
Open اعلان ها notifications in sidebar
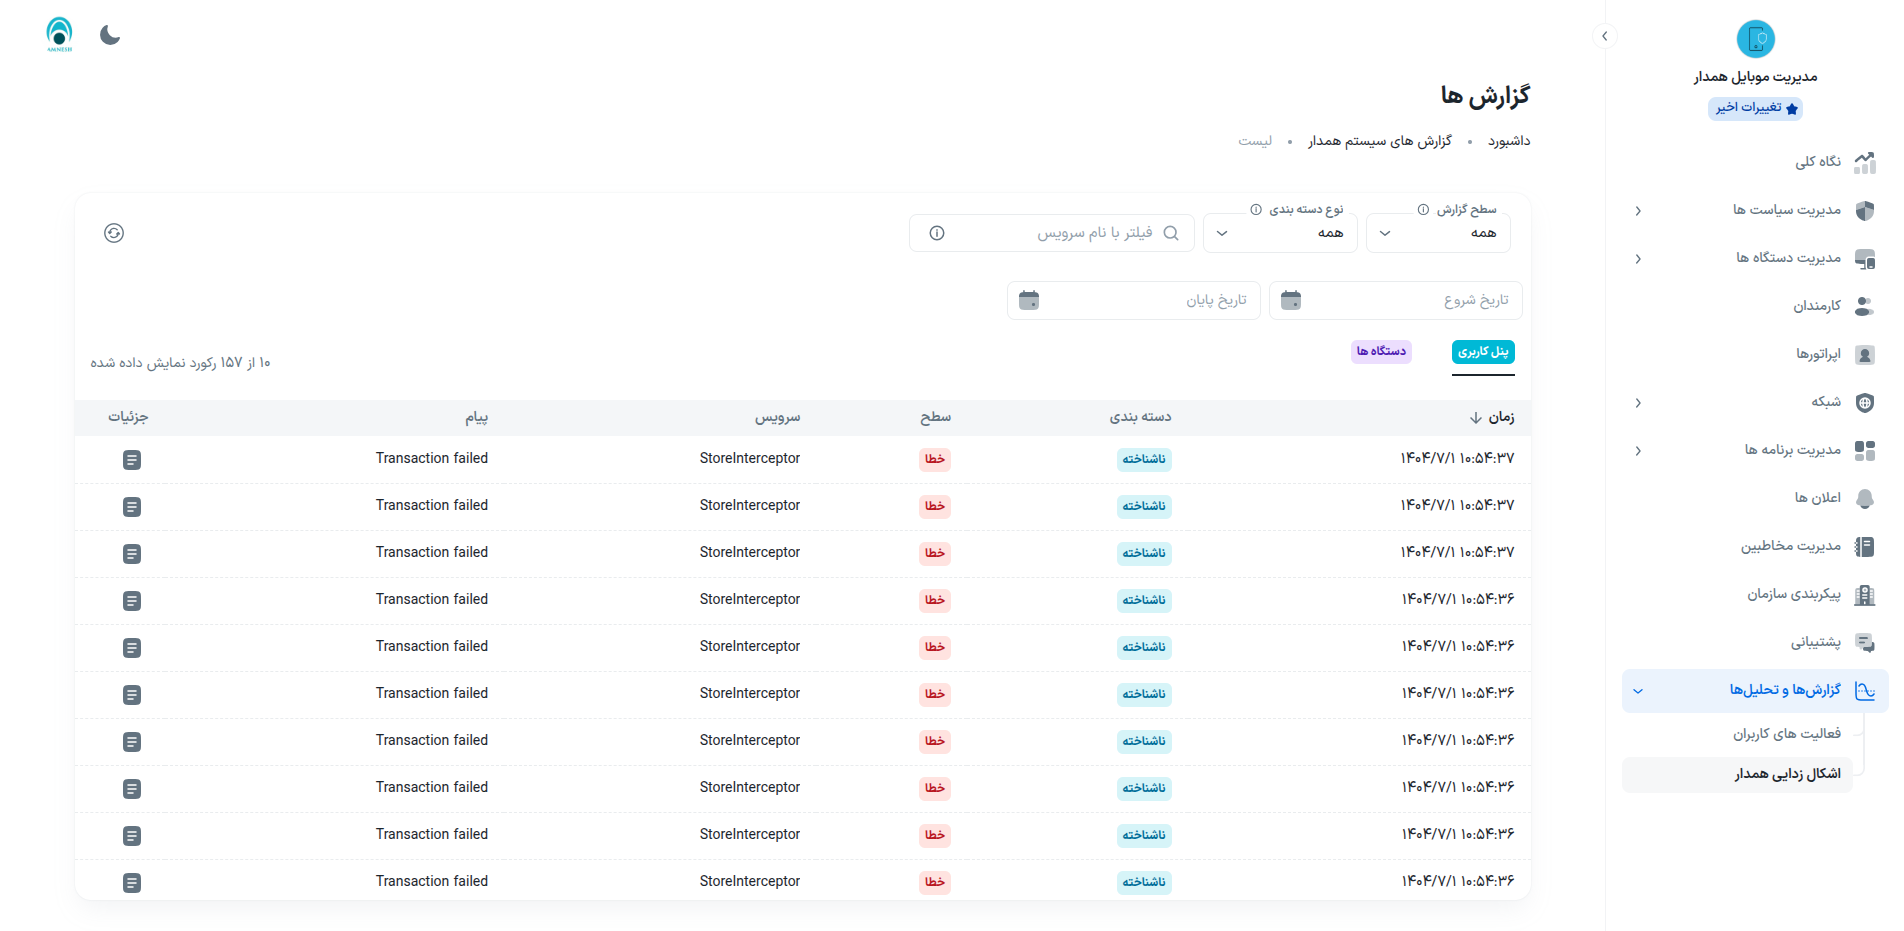coord(1816,498)
